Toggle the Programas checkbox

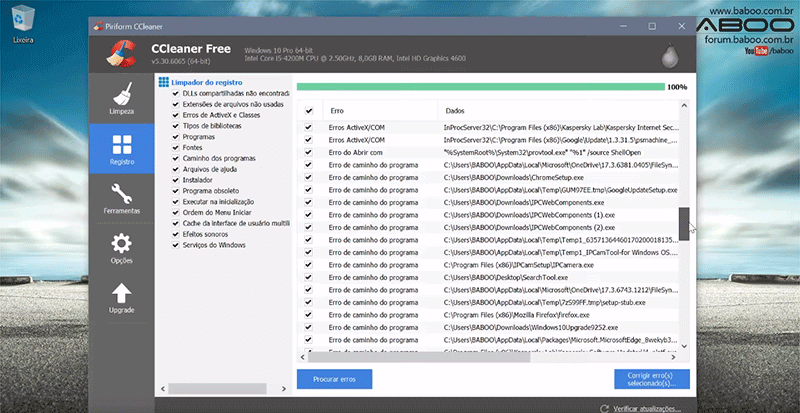click(x=176, y=137)
